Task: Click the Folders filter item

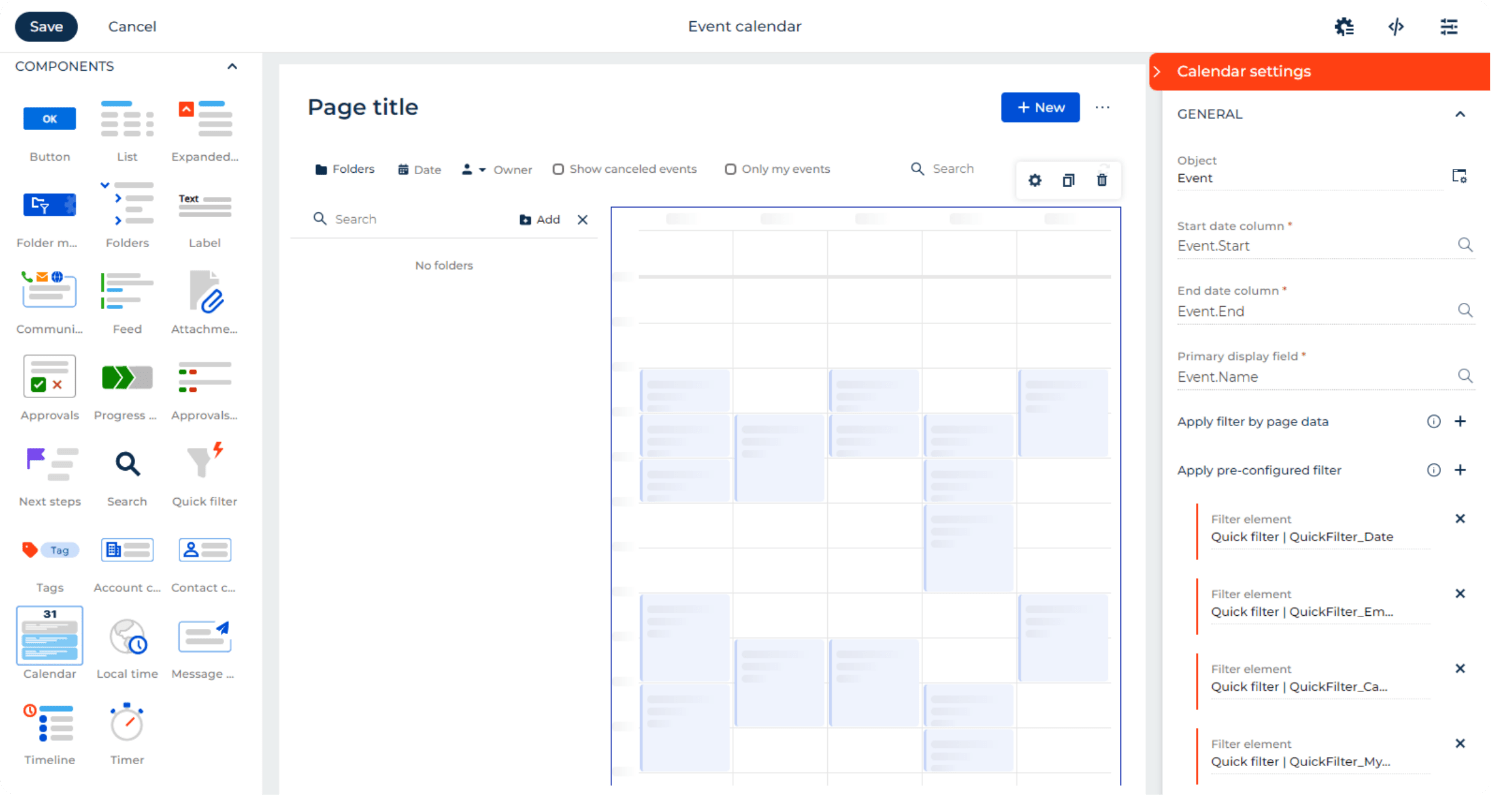Action: (x=344, y=170)
